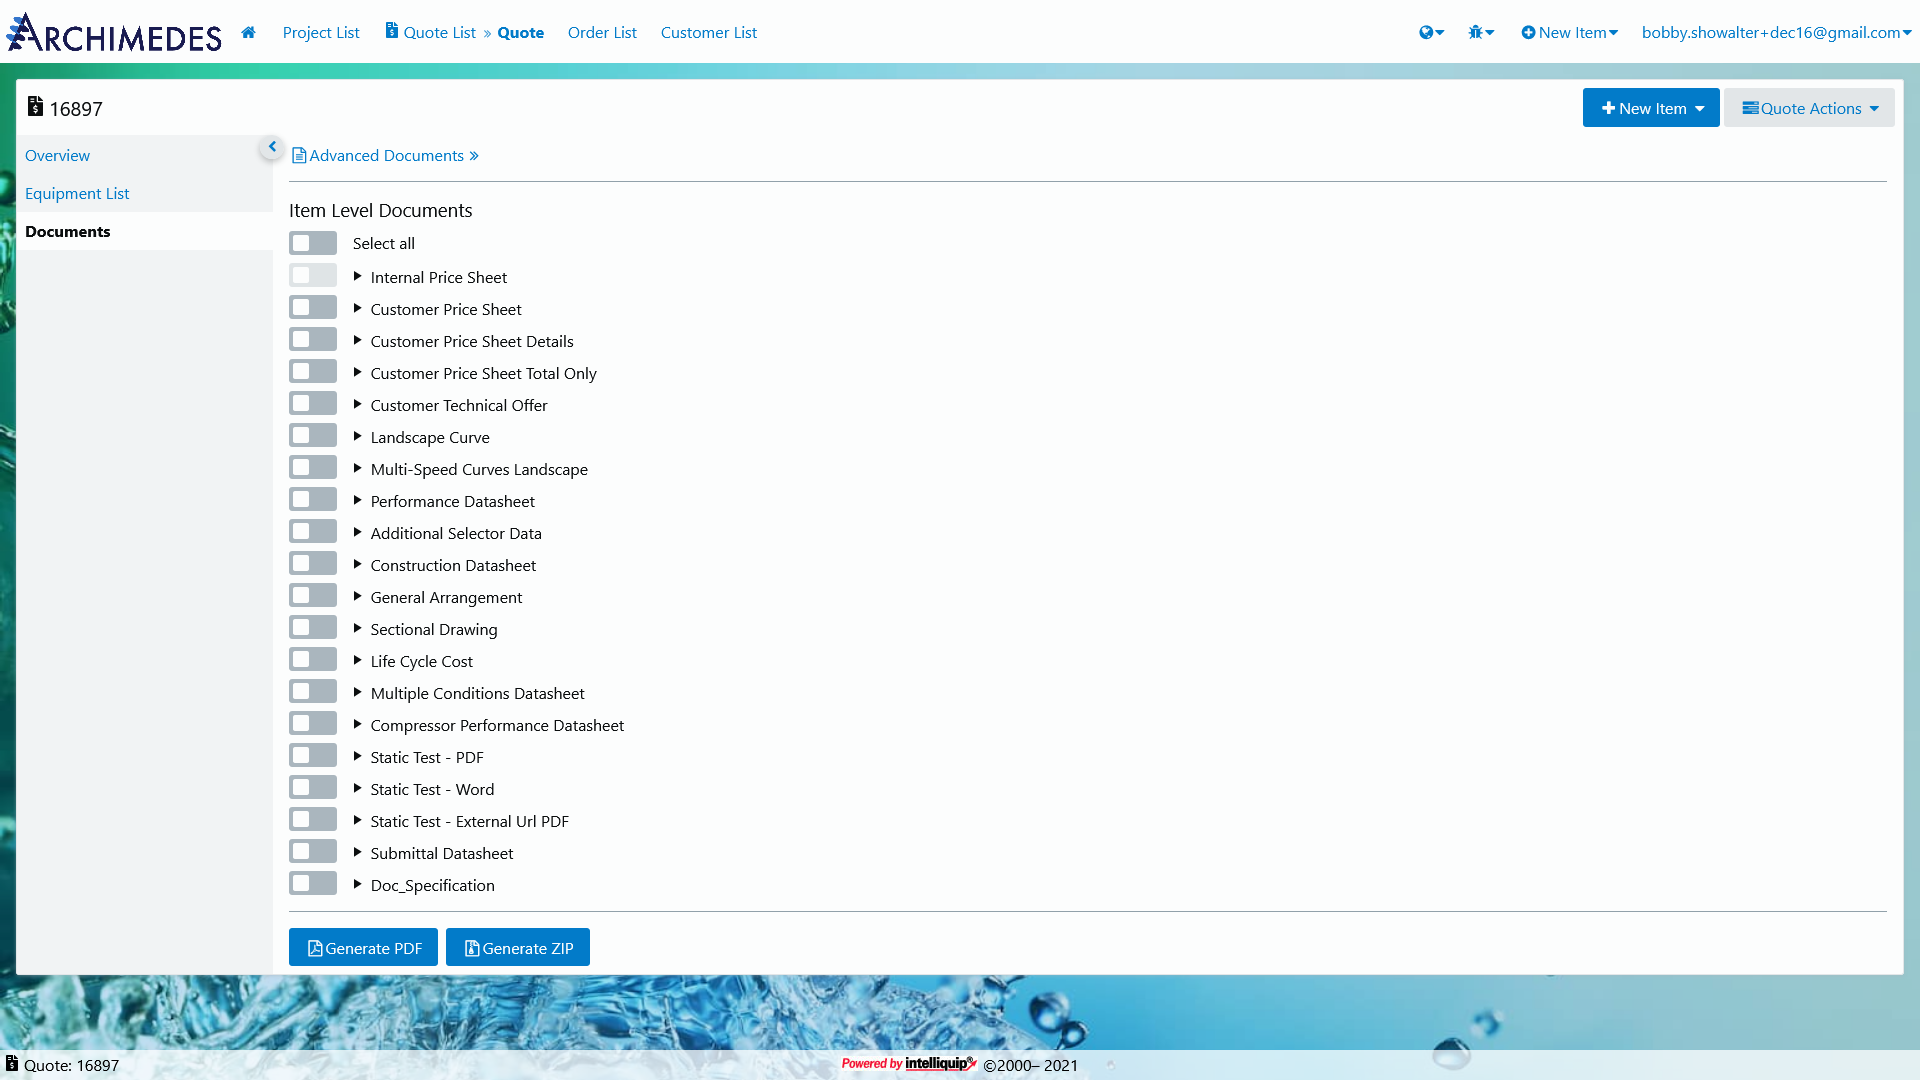Open the blue New Item dropdown button
1920x1080 pixels.
1650,108
